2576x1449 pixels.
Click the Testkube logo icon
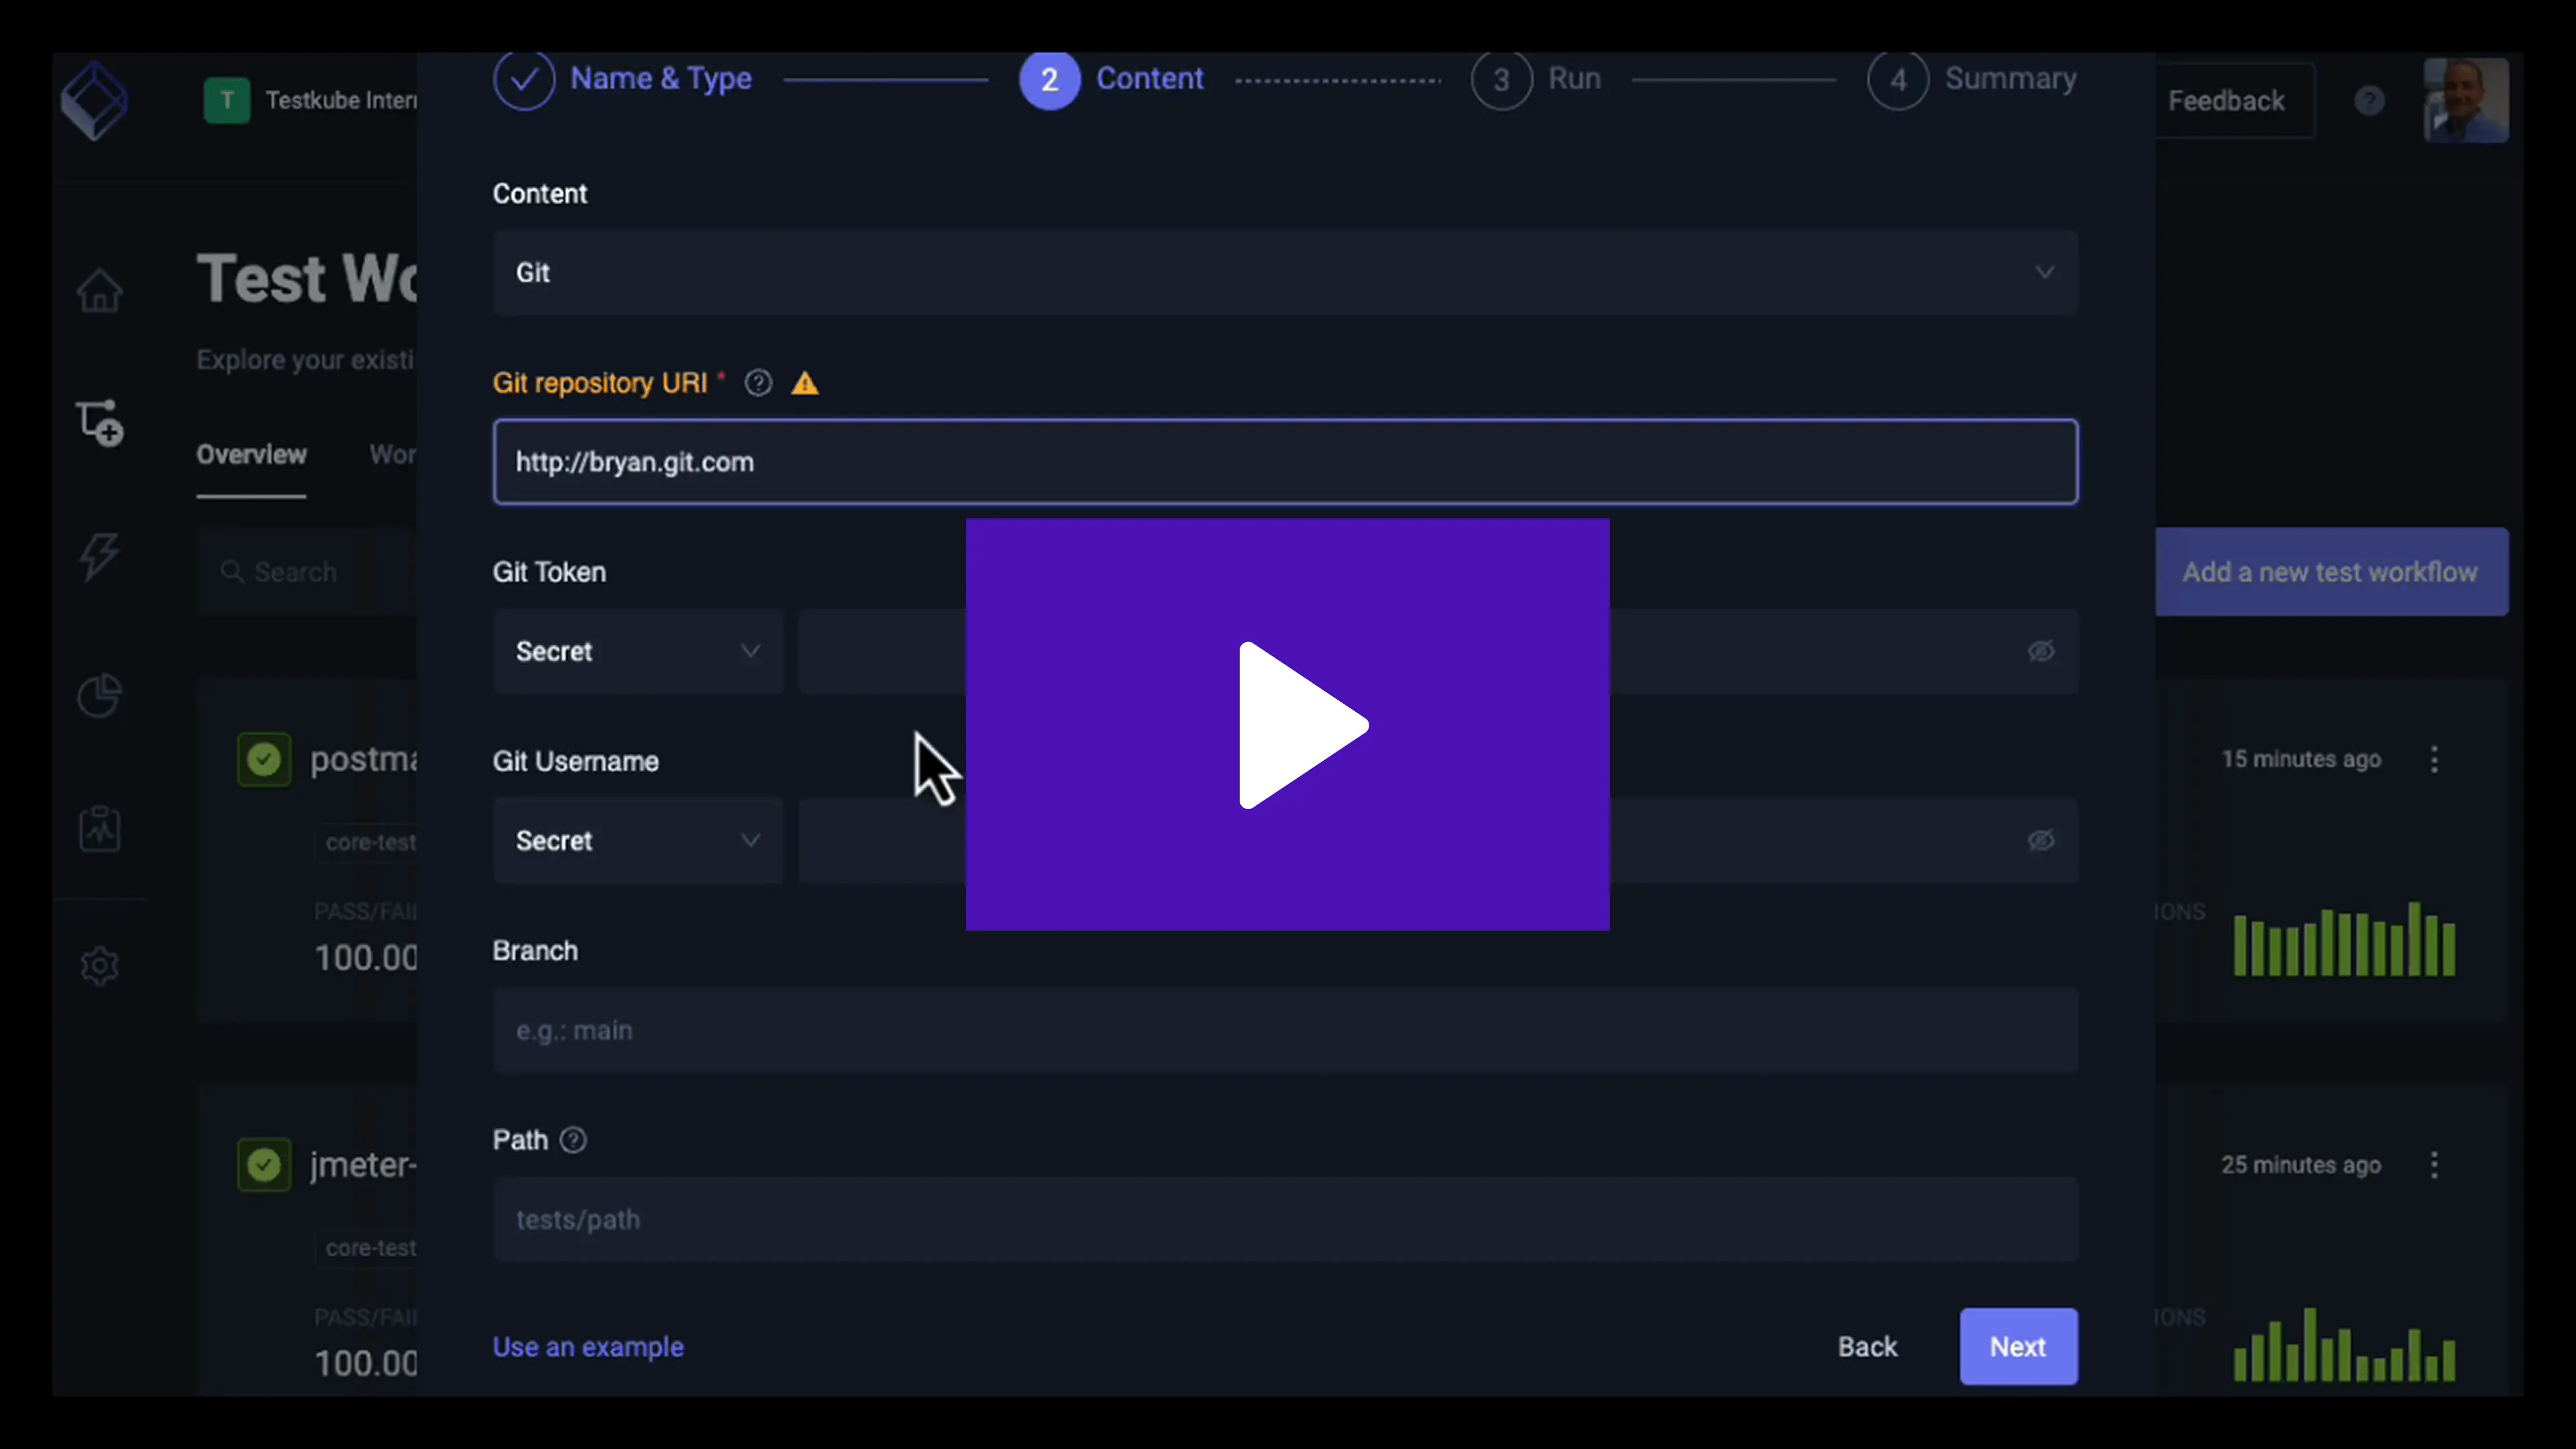pos(94,100)
